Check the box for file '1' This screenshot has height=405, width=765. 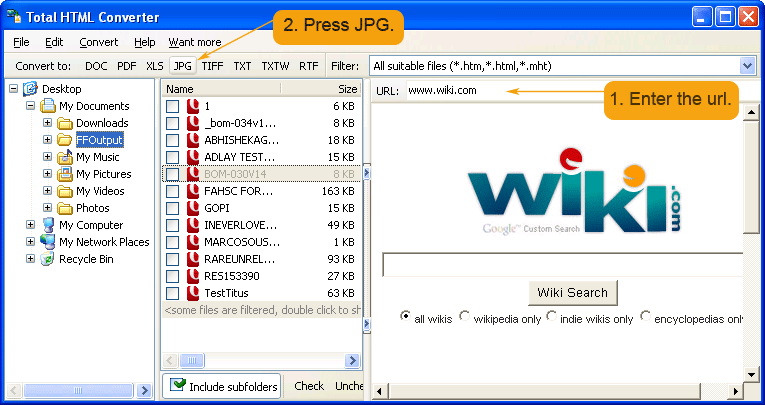pyautogui.click(x=172, y=106)
